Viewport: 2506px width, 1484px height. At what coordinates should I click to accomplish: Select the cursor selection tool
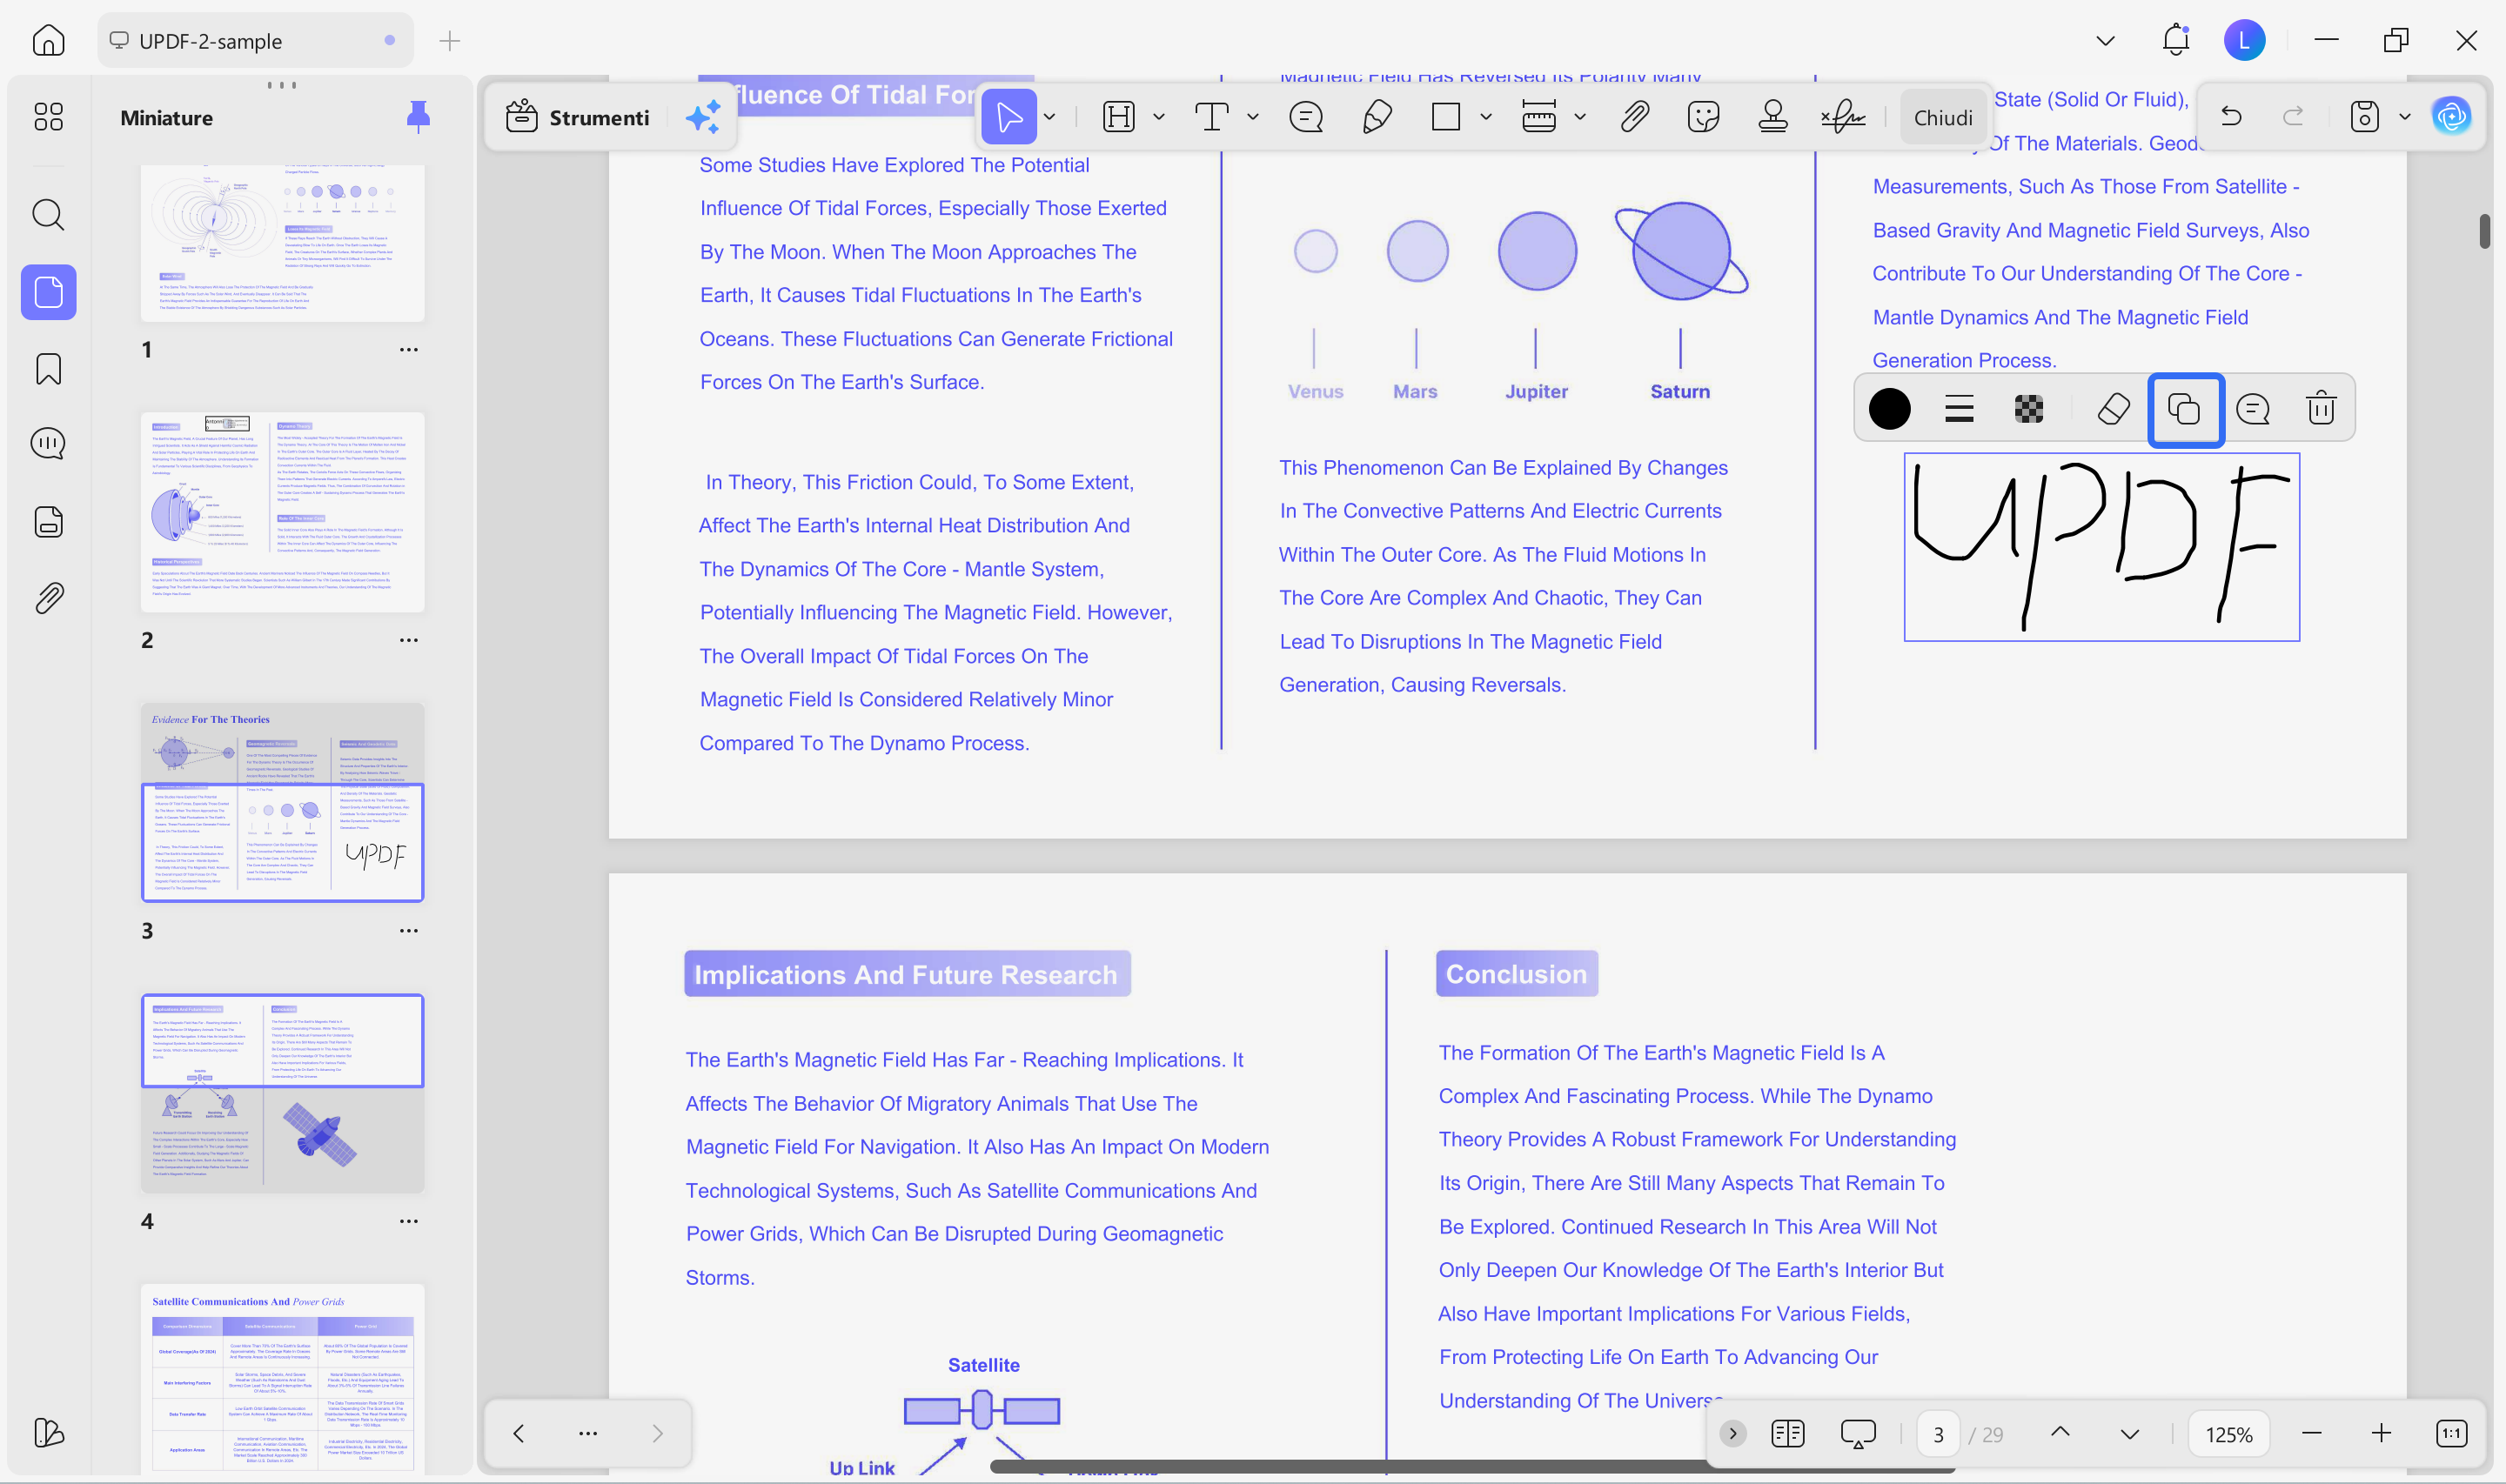pos(1008,117)
